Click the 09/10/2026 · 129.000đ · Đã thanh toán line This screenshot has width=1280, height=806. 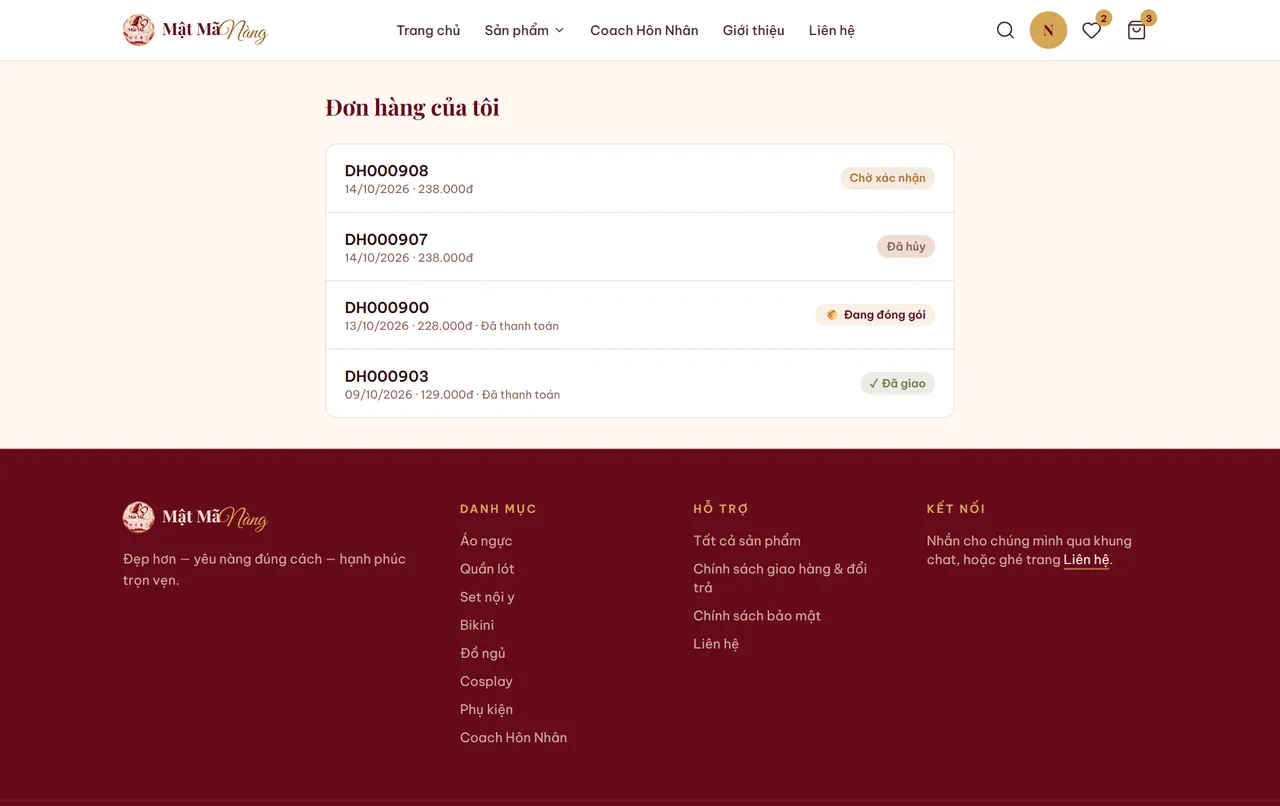(x=452, y=395)
